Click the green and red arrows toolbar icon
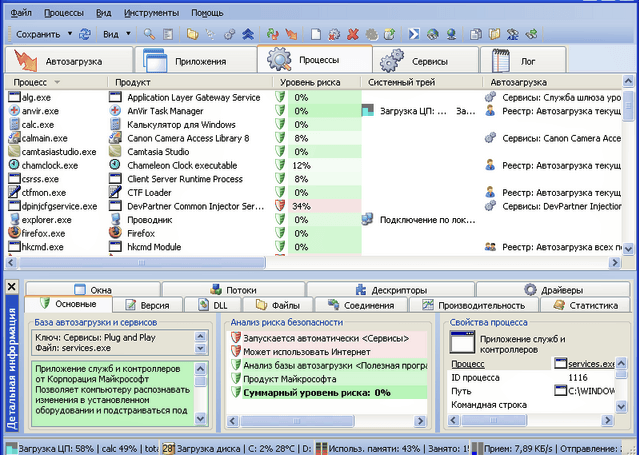The image size is (639, 455). tap(272, 34)
